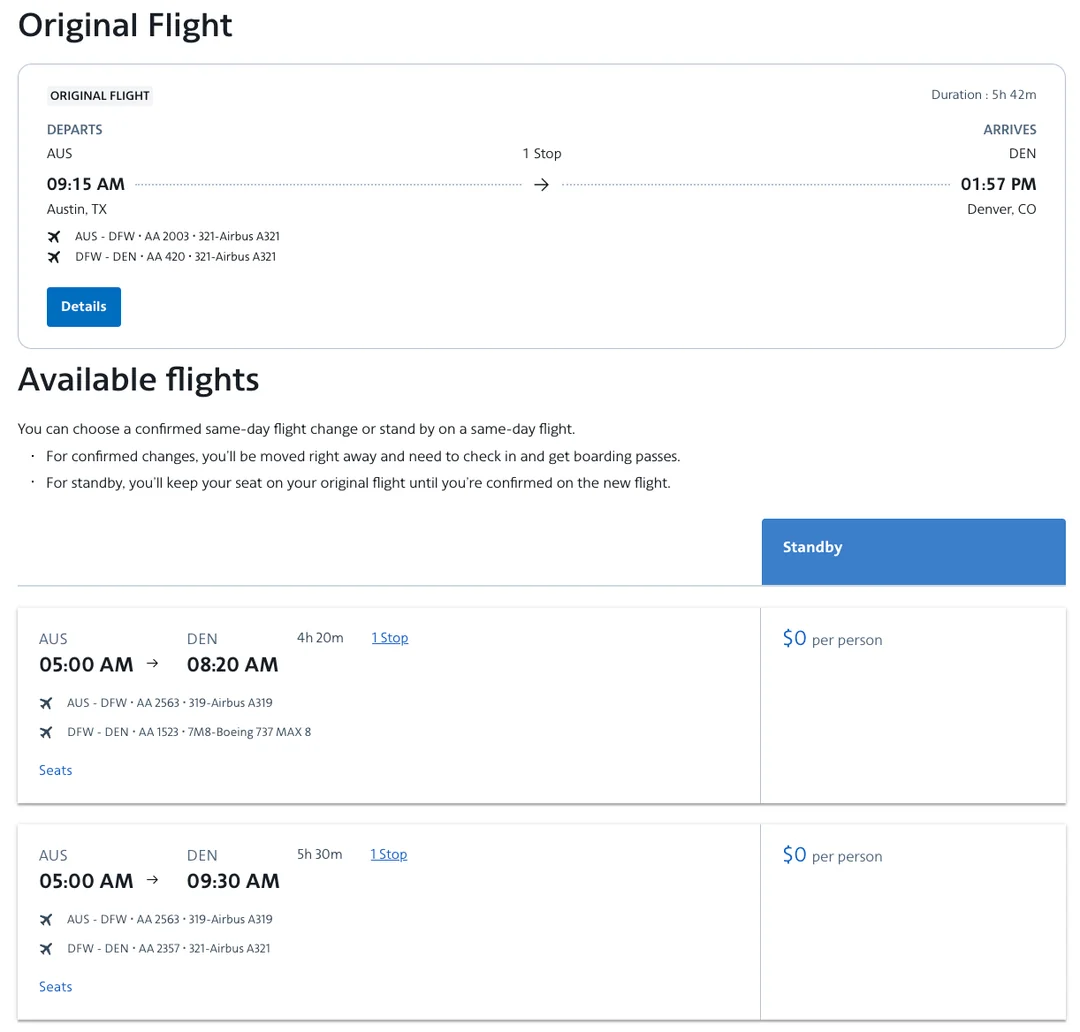Click plane icon beside AA 1523 Boeing 737
The height and width of the screenshot is (1032, 1080).
click(46, 732)
